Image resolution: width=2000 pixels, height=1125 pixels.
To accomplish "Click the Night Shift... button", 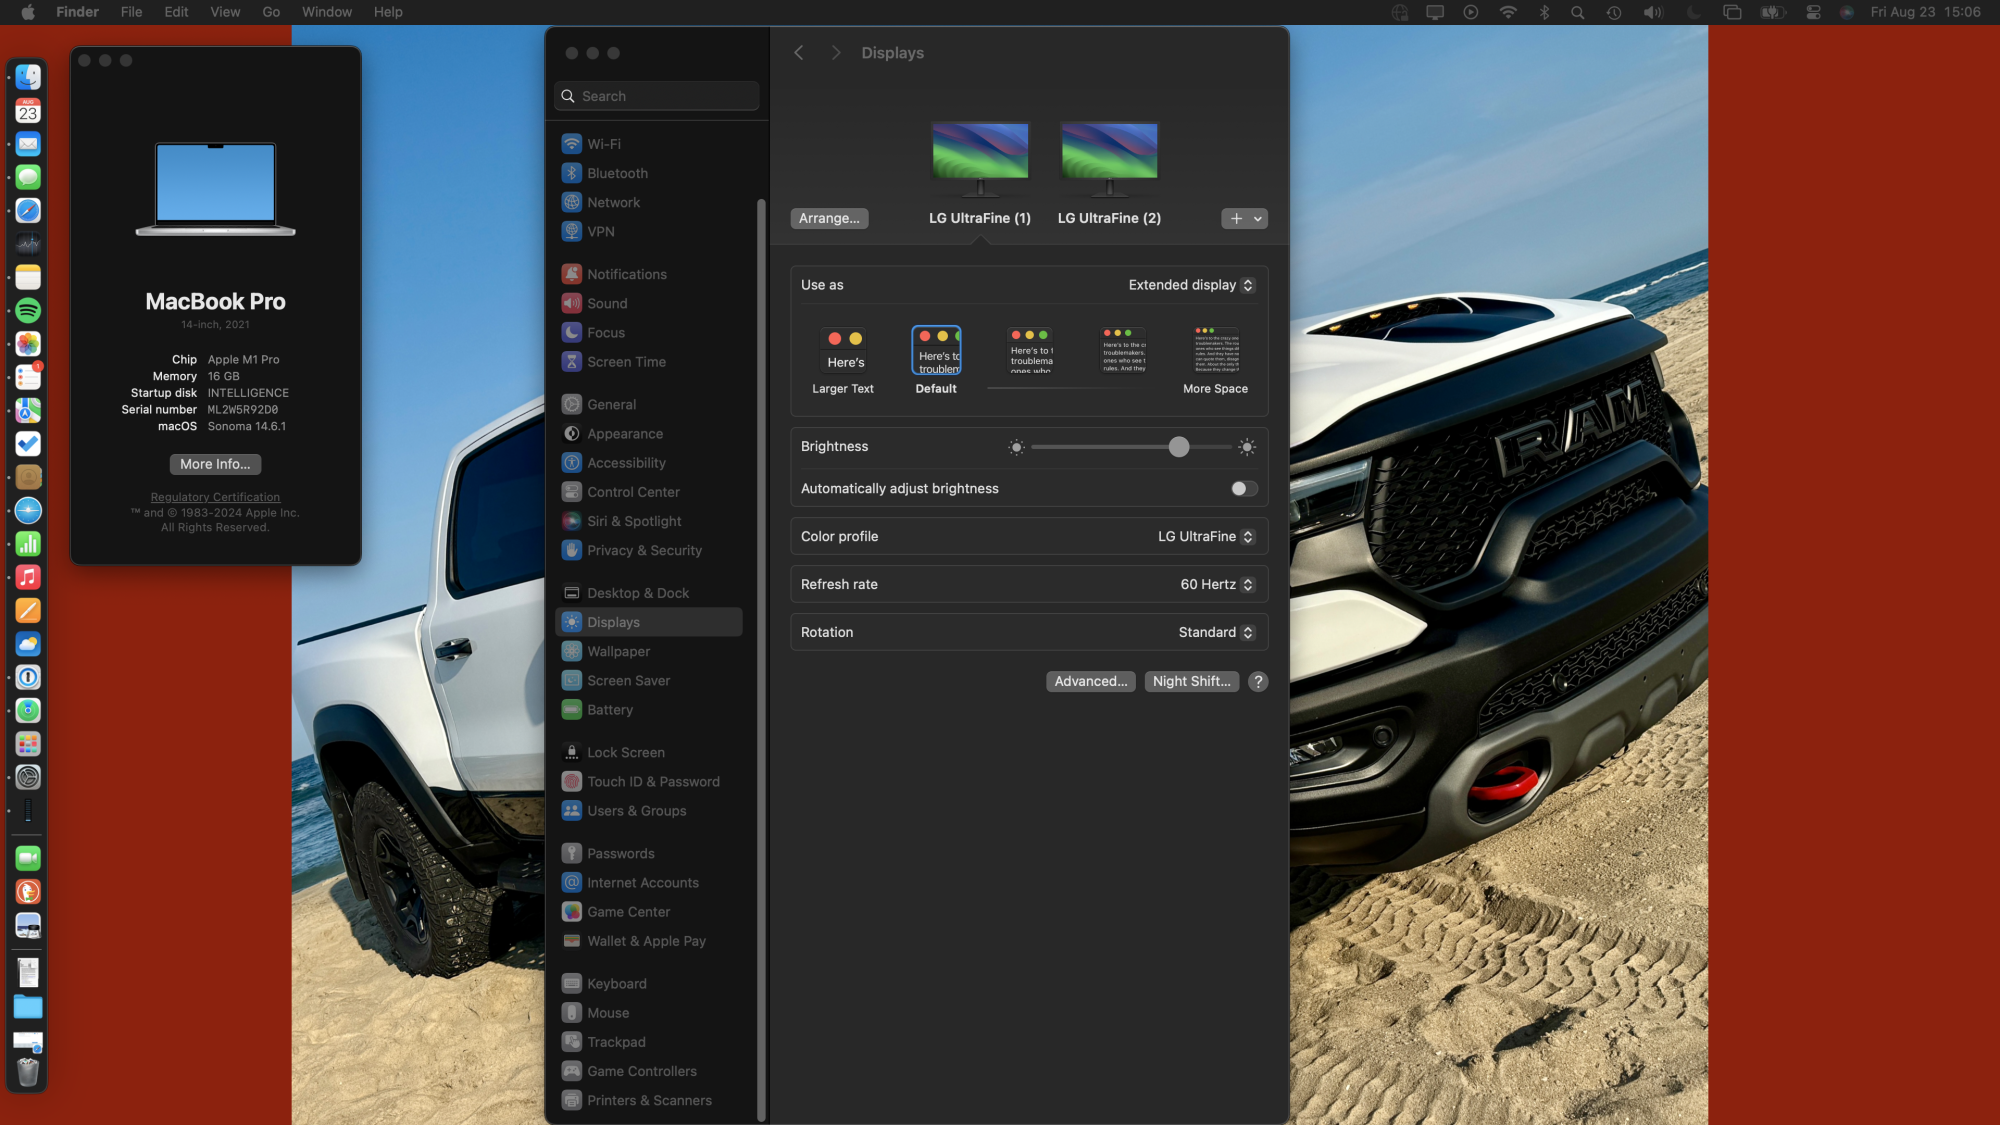I will [x=1191, y=681].
